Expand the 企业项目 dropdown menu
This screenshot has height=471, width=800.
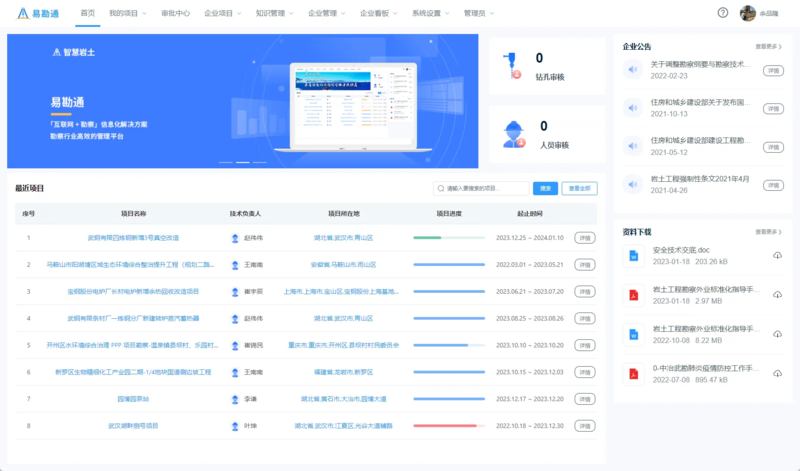222,13
